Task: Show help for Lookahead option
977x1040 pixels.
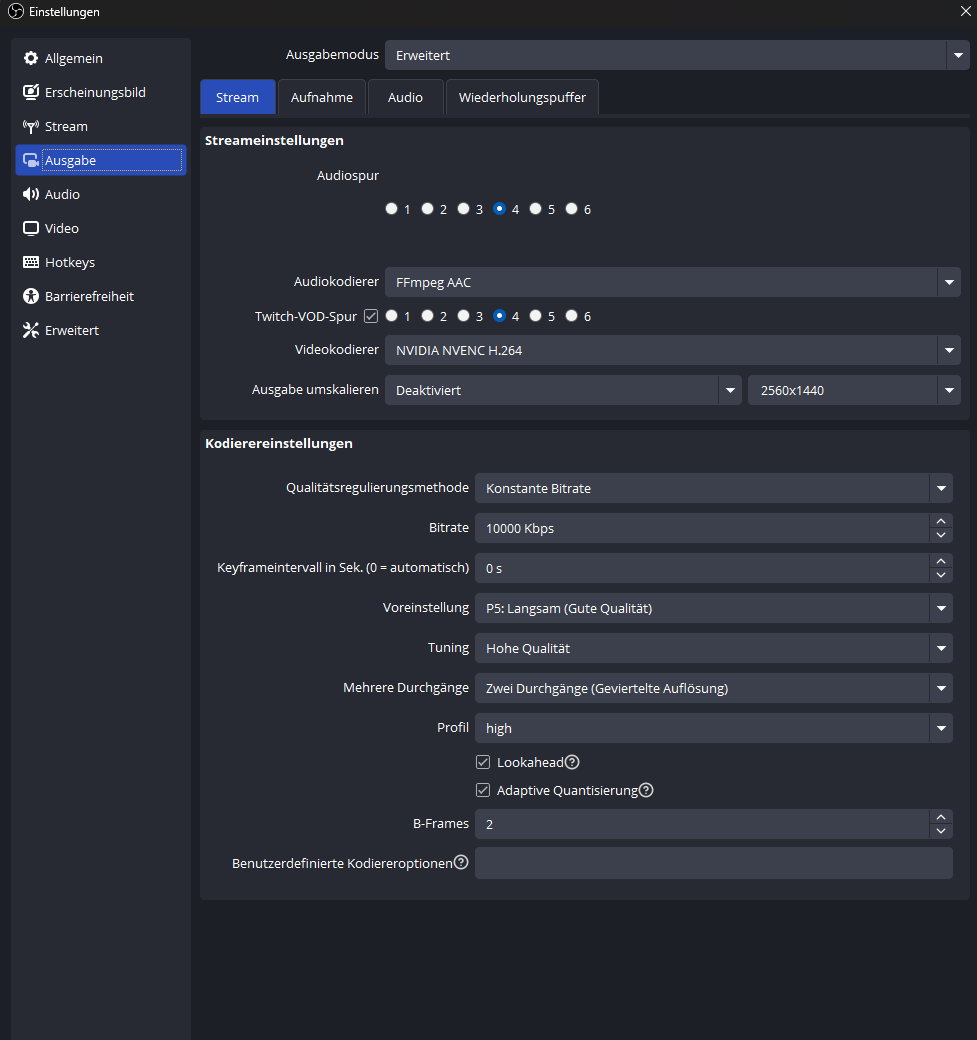Action: (572, 762)
